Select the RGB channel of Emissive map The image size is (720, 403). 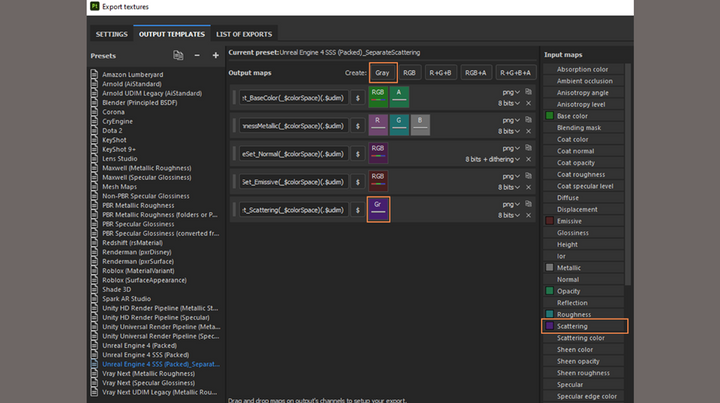(x=378, y=181)
